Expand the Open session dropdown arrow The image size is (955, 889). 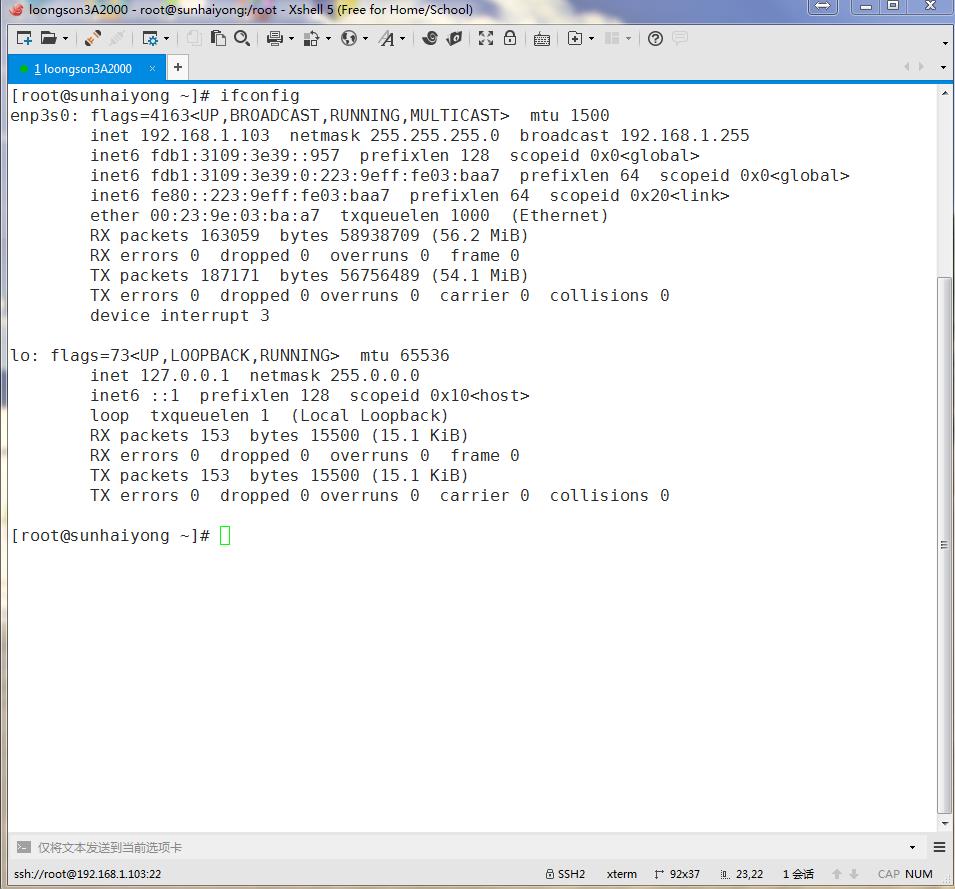(x=66, y=39)
